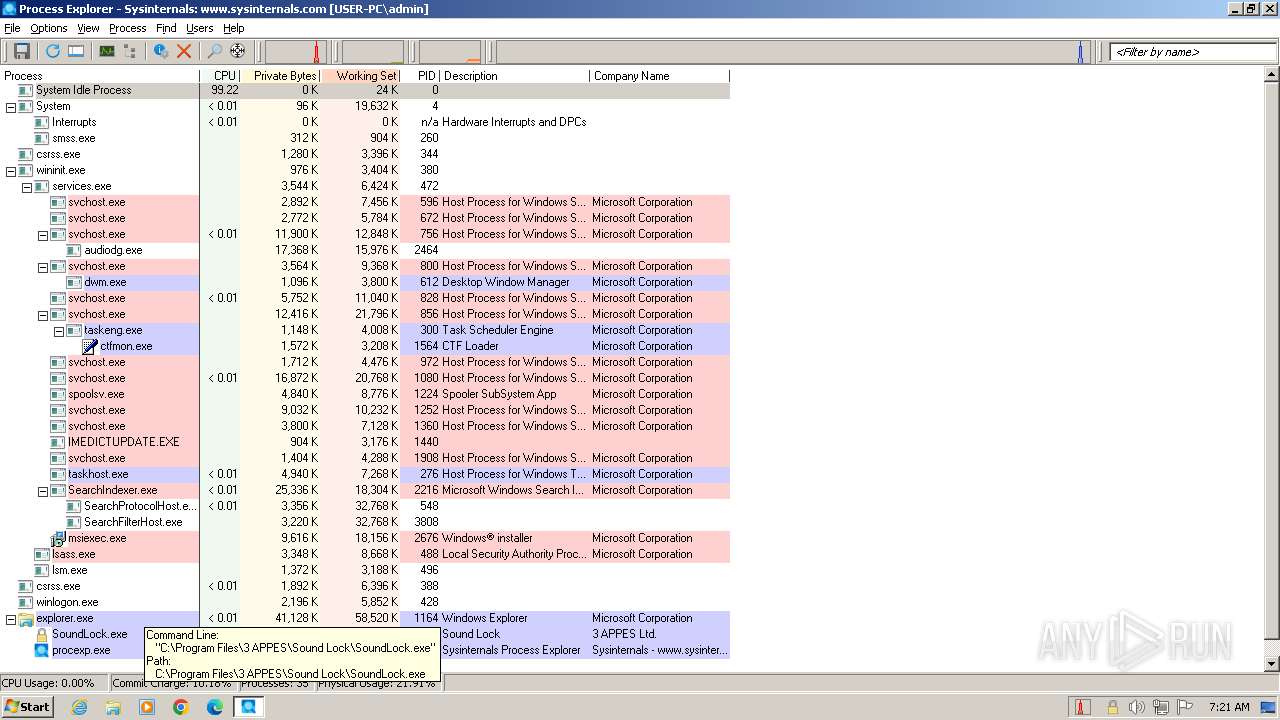Toggle the lower pane view icon
Screen dimensions: 1280x720
pyautogui.click(x=76, y=51)
